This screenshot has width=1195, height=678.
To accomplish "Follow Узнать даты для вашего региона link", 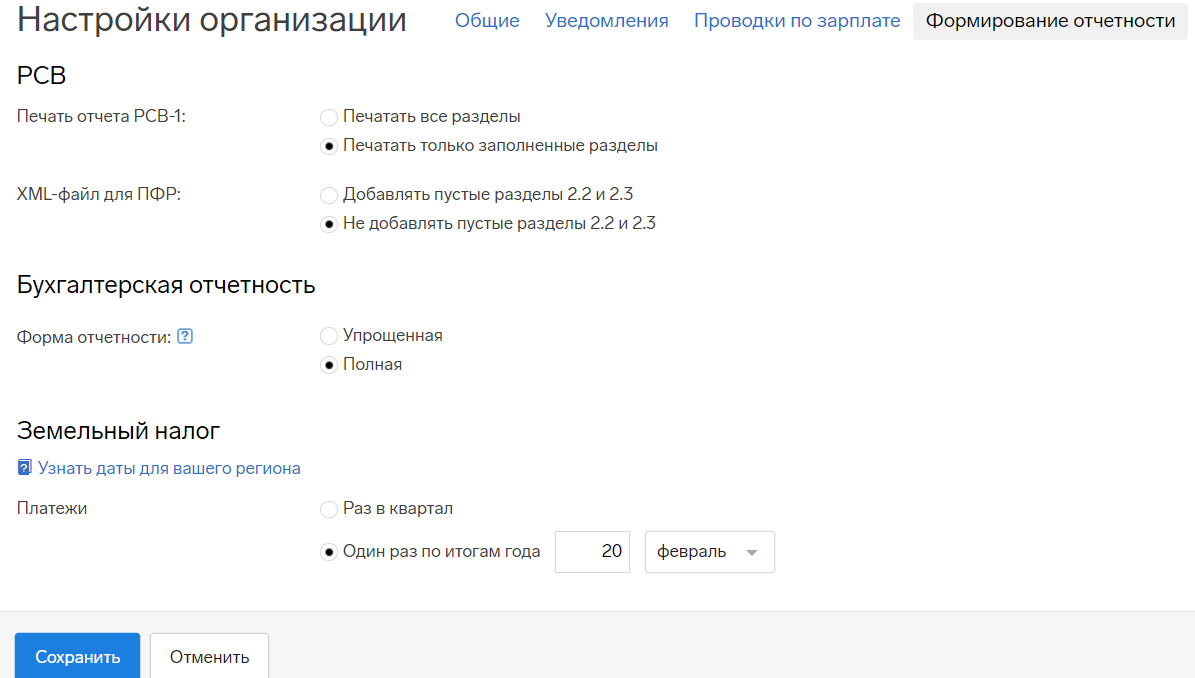I will (x=169, y=468).
